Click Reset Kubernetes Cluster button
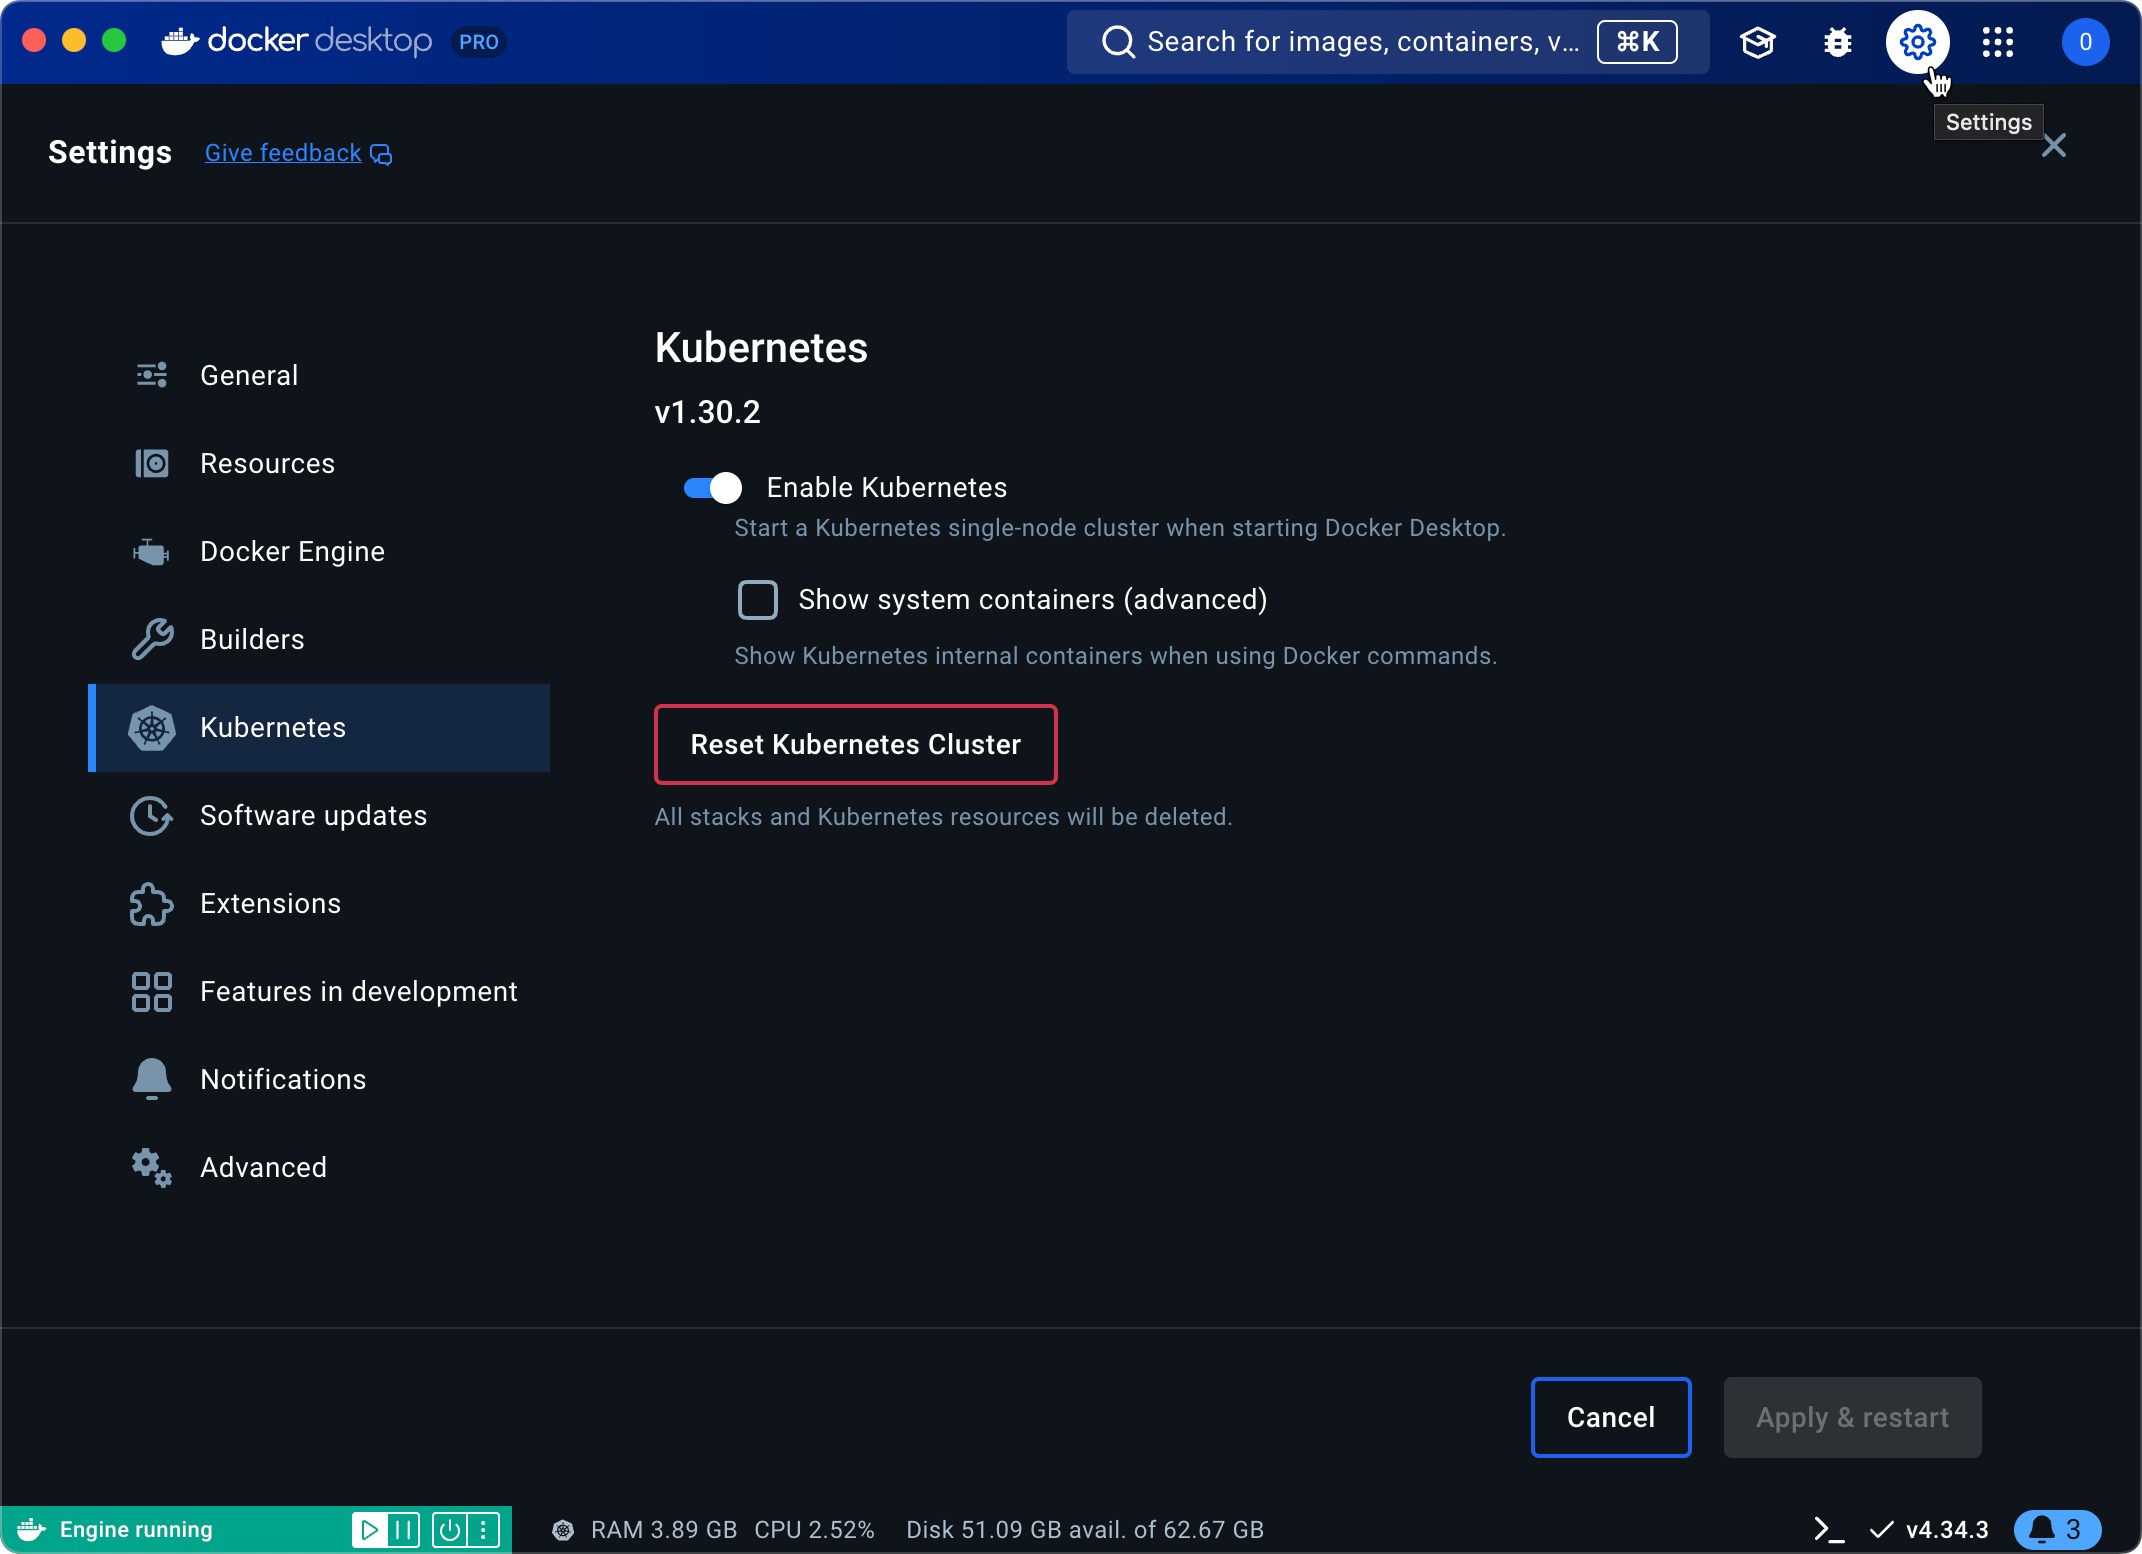Image resolution: width=2142 pixels, height=1554 pixels. (x=856, y=744)
